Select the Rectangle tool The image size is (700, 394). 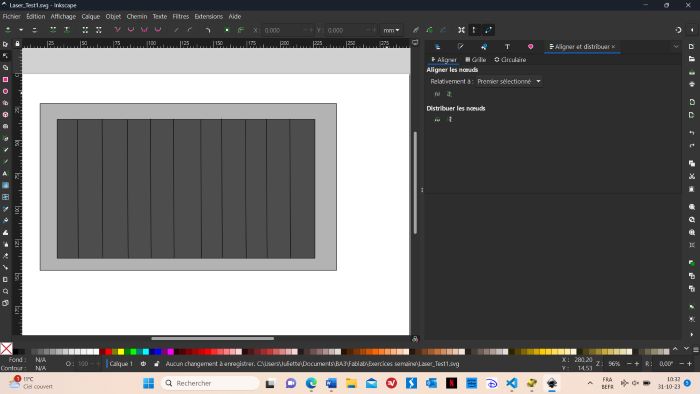(x=5, y=79)
